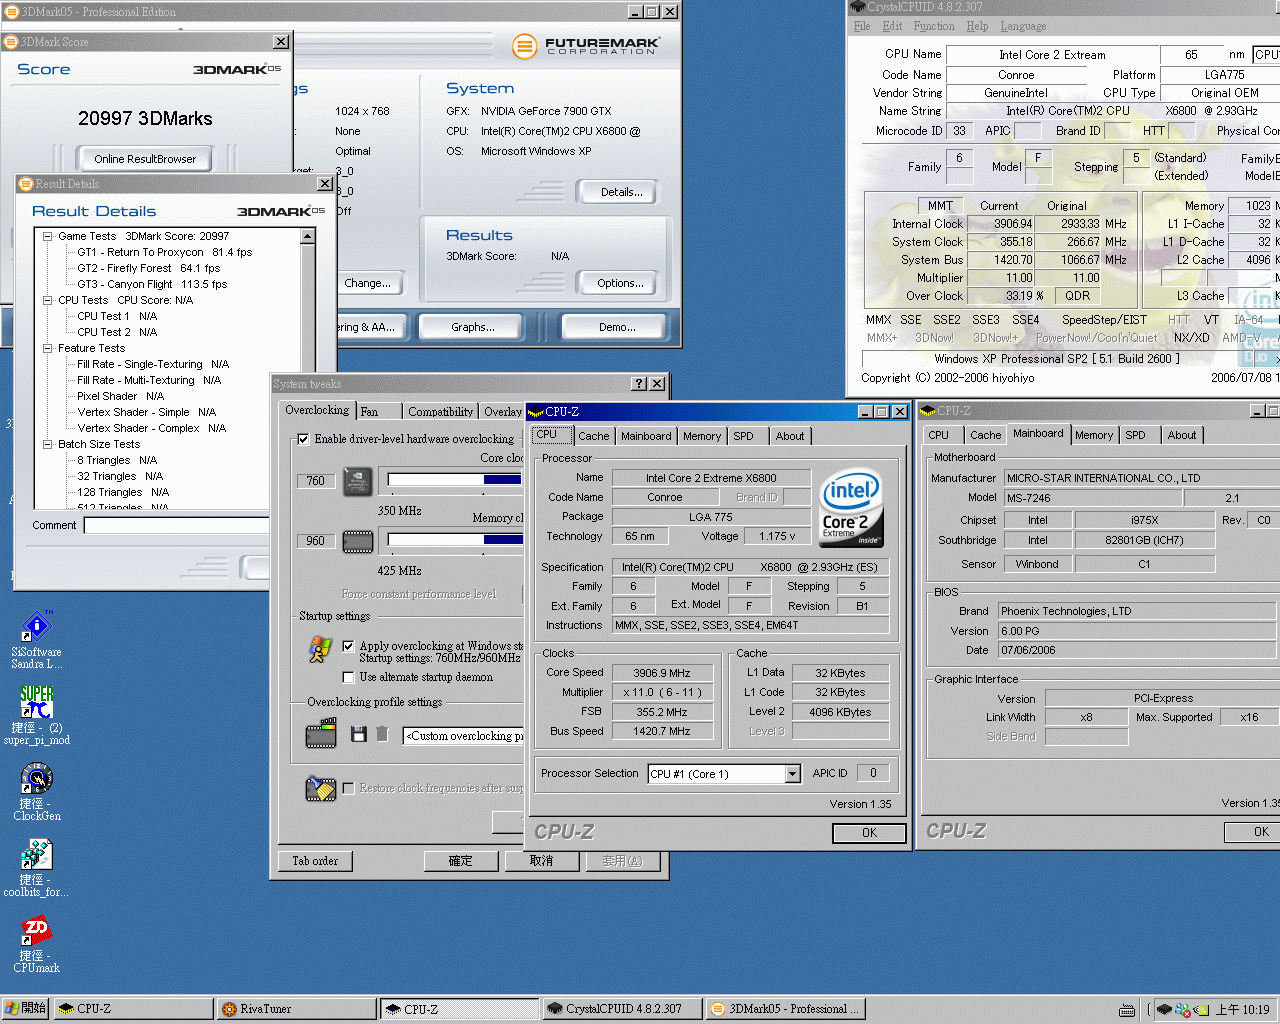The height and width of the screenshot is (1024, 1280).
Task: Switch to CrystalCPUID from the taskbar
Action: (623, 1009)
